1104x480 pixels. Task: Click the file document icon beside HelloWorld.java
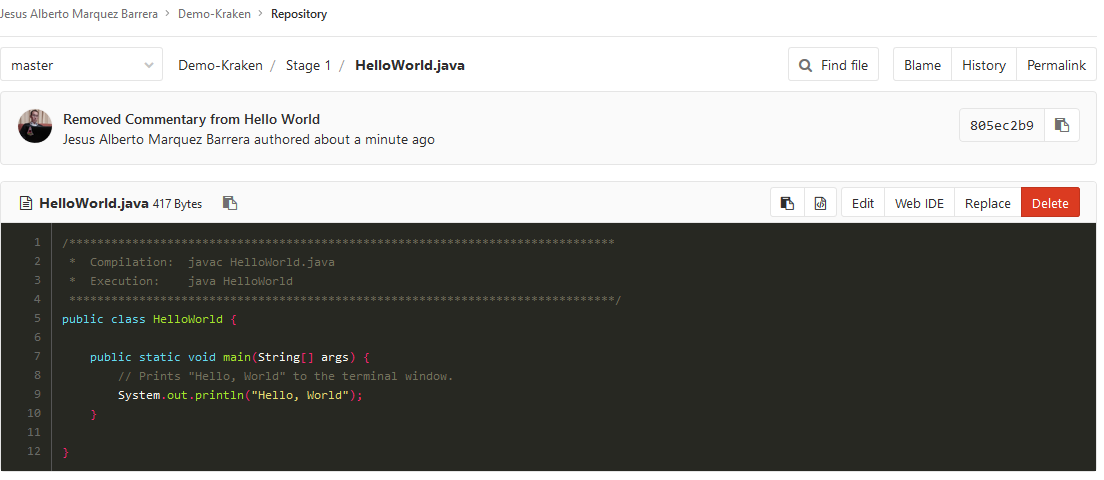click(26, 203)
